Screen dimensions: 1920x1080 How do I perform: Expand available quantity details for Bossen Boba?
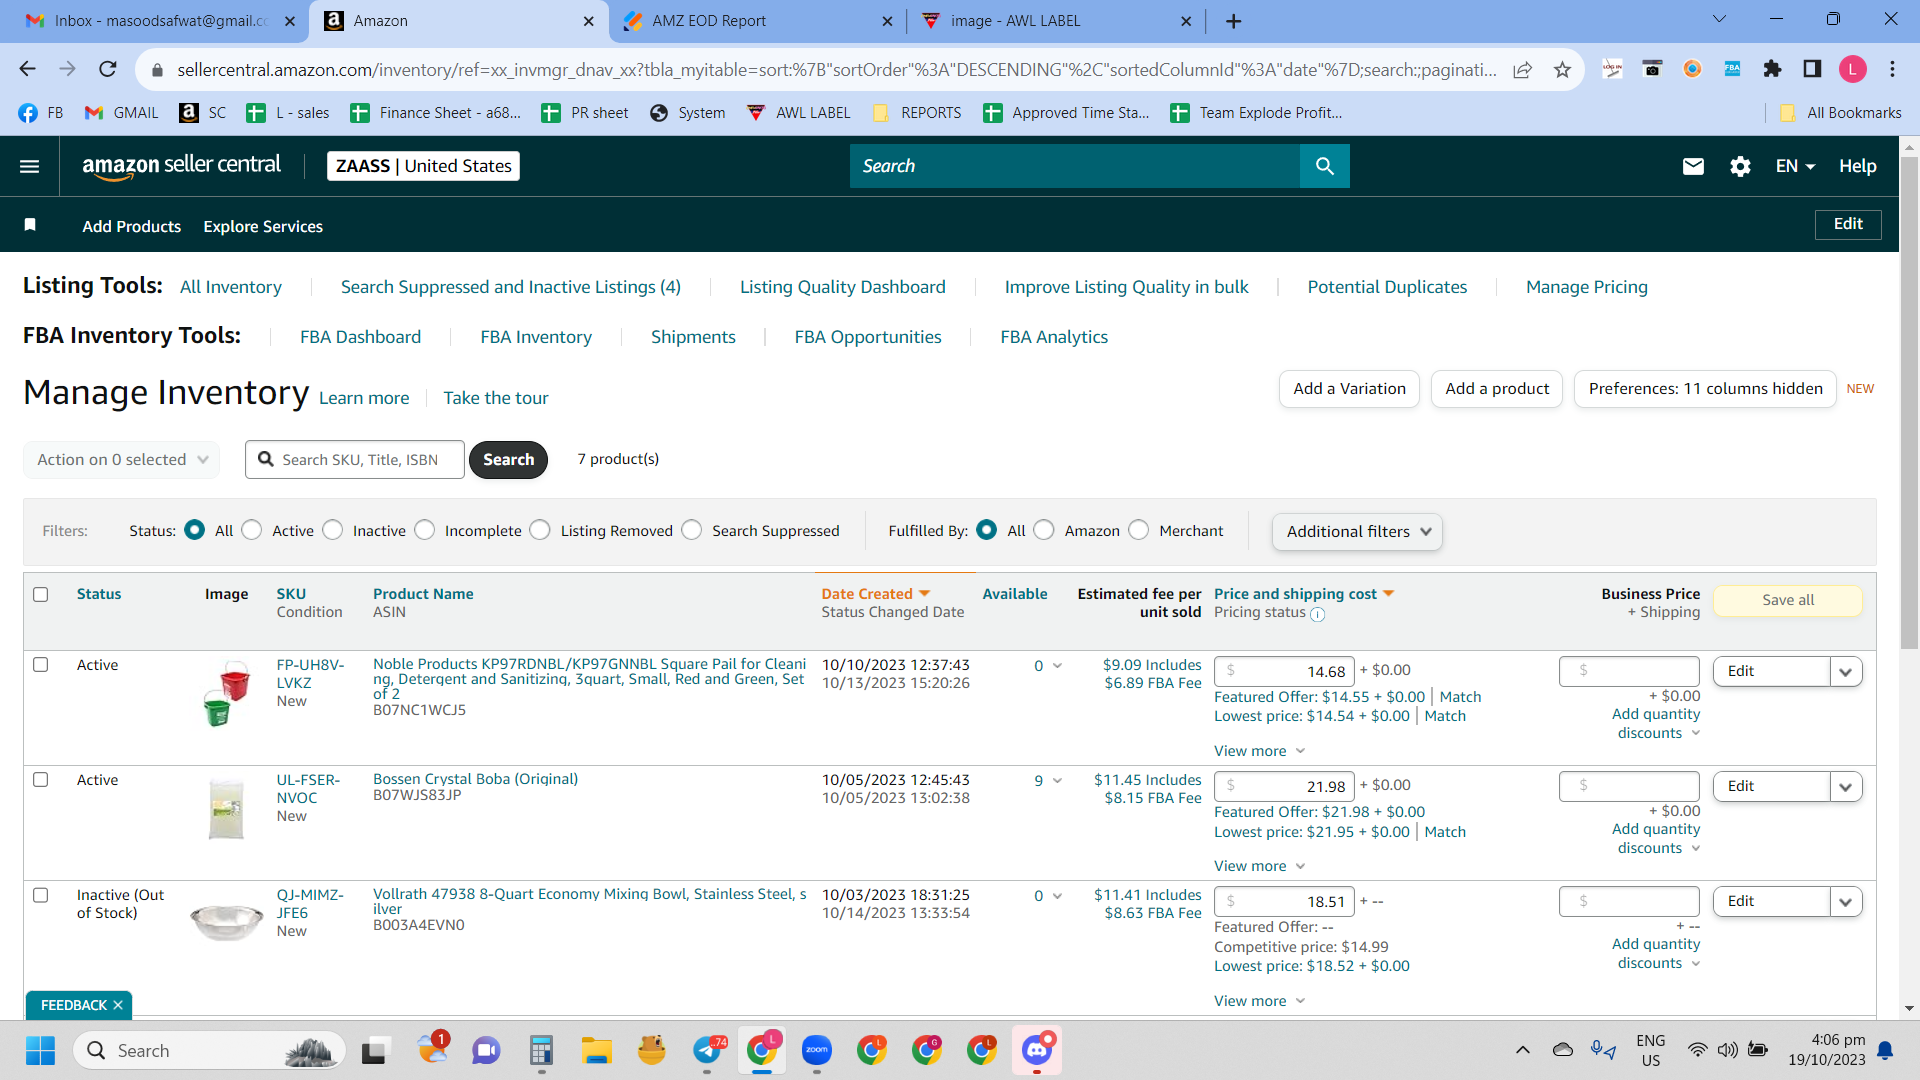(1057, 781)
